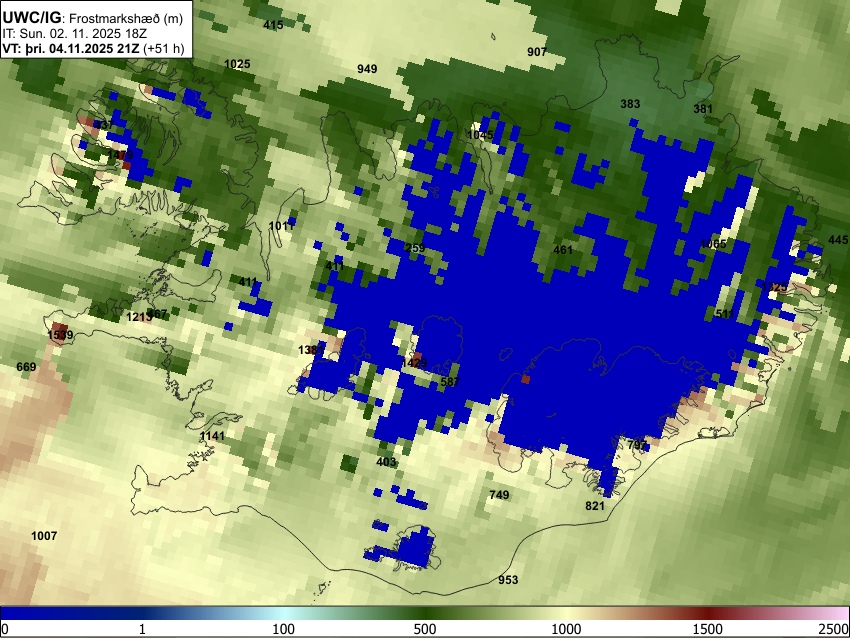Image resolution: width=850 pixels, height=638 pixels.
Task: Click the color scale tick label 100
Action: click(x=284, y=629)
